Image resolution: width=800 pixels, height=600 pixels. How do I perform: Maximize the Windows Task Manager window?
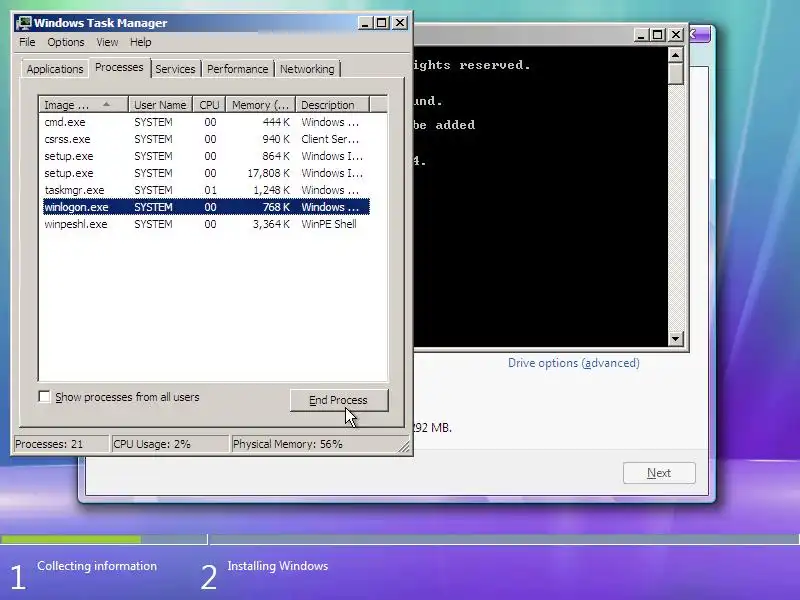(382, 23)
